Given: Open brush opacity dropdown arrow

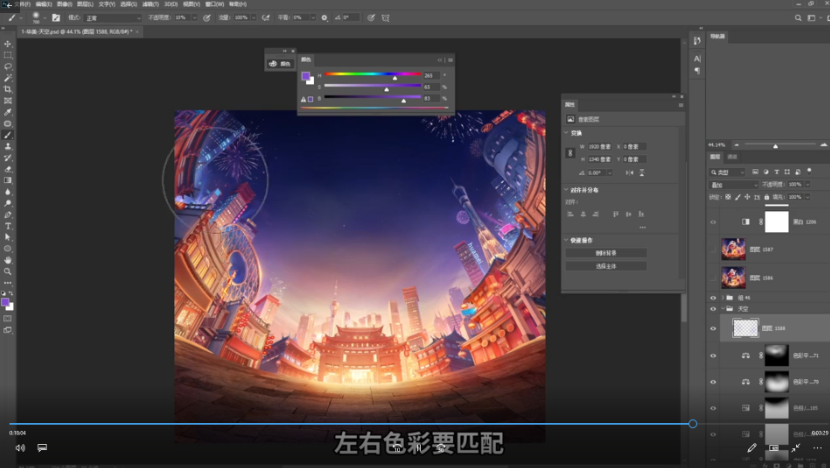Looking at the screenshot, I should tap(194, 17).
